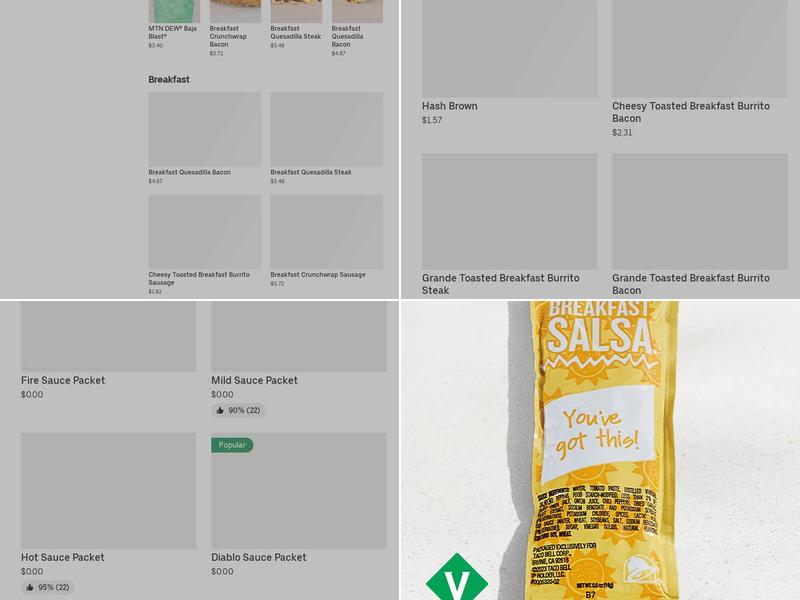
Task: Click the Breakfast section heading
Action: pos(169,80)
